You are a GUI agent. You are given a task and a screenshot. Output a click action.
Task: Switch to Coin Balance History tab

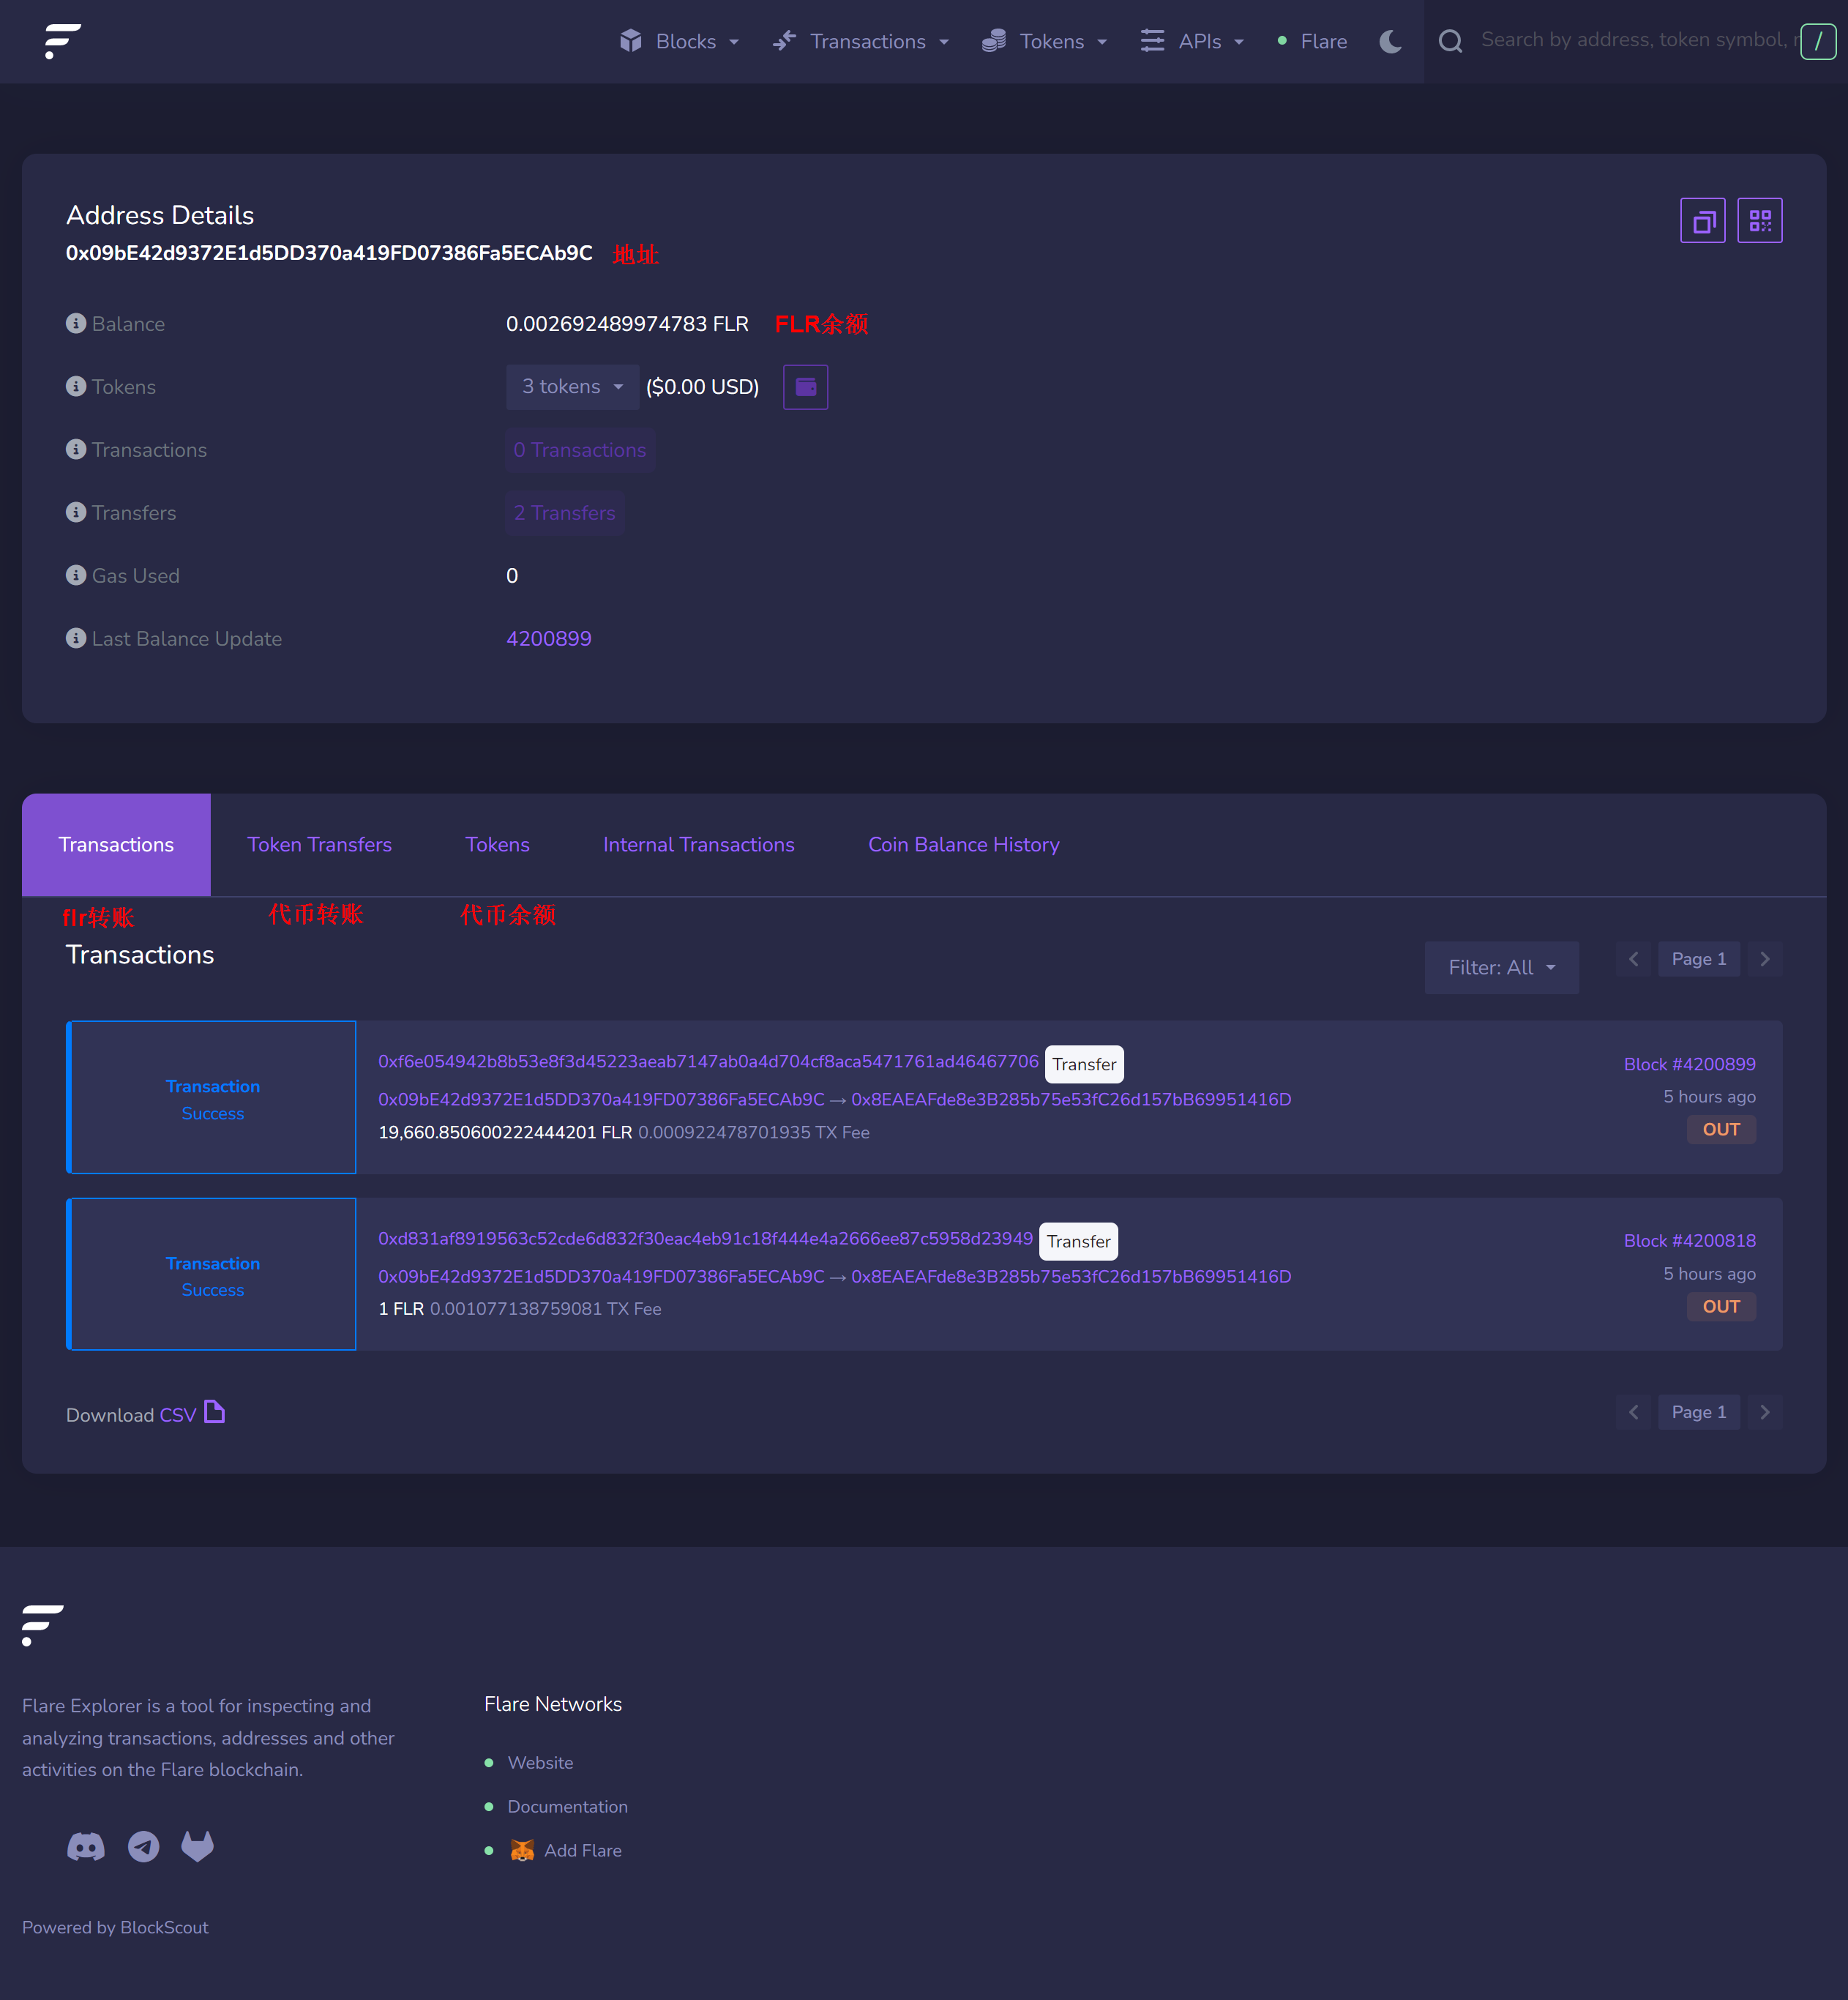tap(964, 845)
